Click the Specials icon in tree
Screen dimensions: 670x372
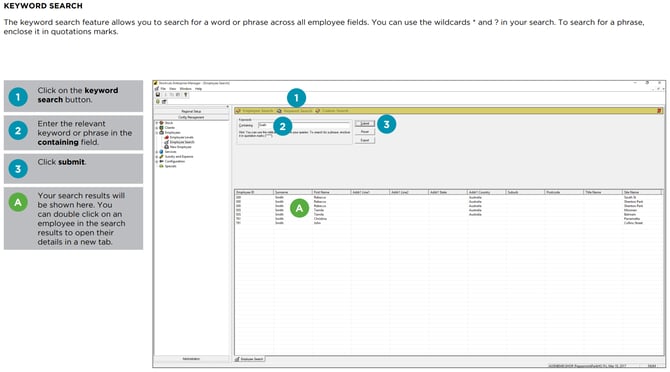(162, 166)
